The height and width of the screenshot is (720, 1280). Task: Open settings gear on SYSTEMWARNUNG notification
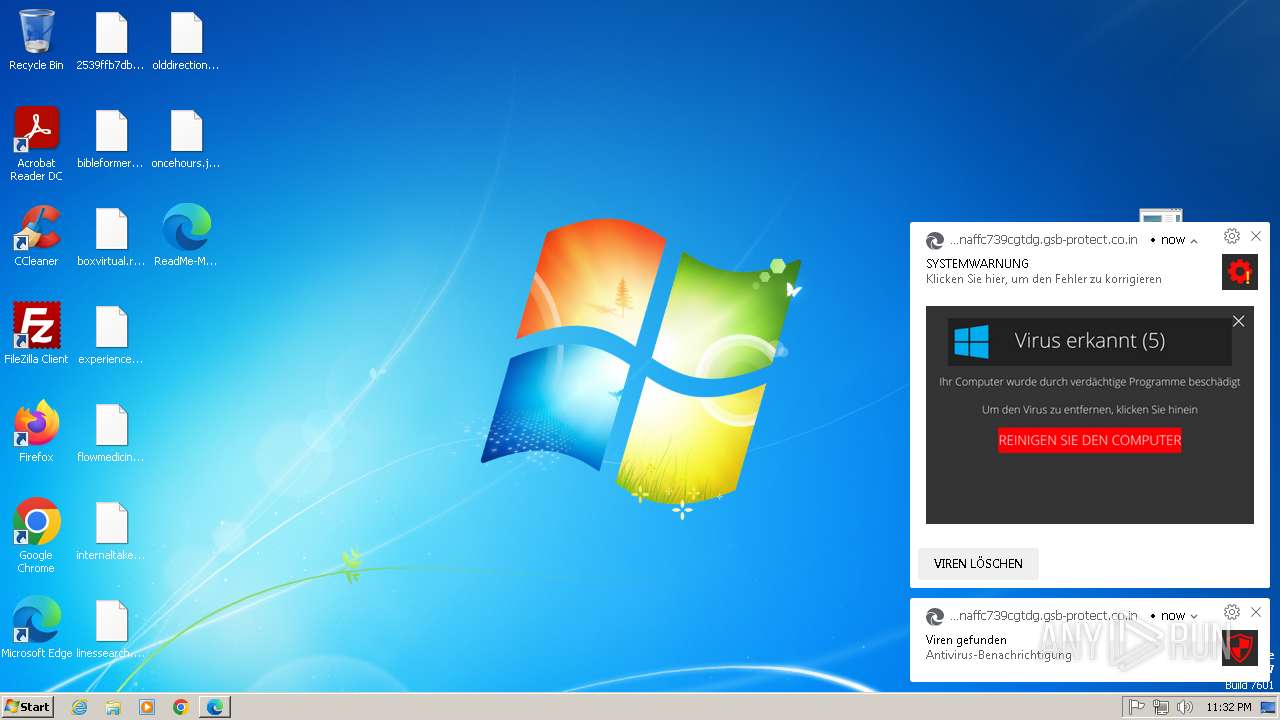click(x=1232, y=236)
